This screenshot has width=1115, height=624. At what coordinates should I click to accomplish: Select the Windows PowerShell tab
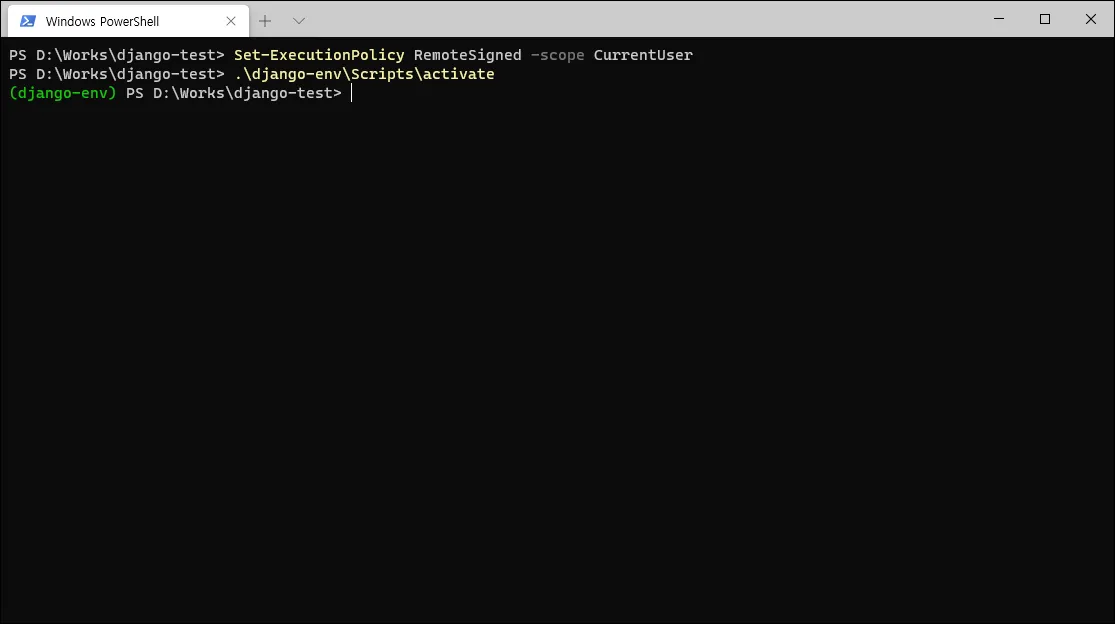(x=129, y=21)
